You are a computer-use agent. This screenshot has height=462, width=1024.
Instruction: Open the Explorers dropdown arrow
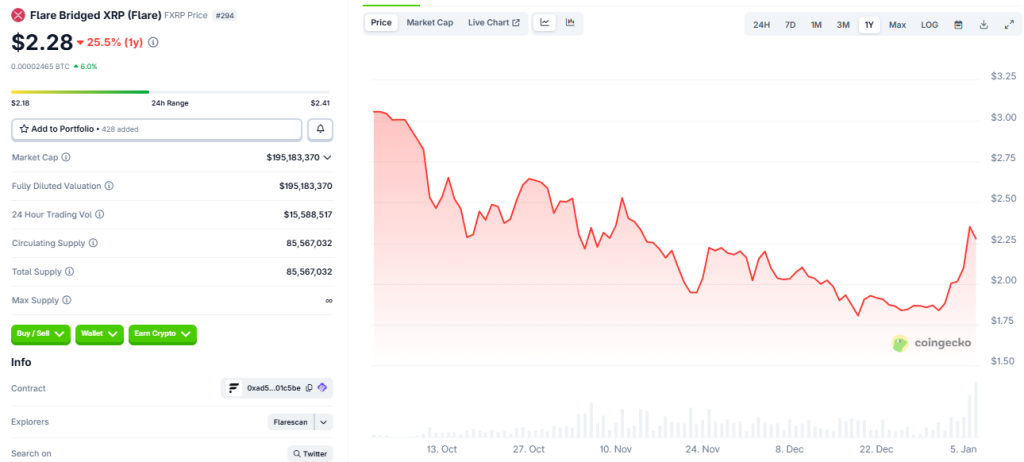click(324, 422)
